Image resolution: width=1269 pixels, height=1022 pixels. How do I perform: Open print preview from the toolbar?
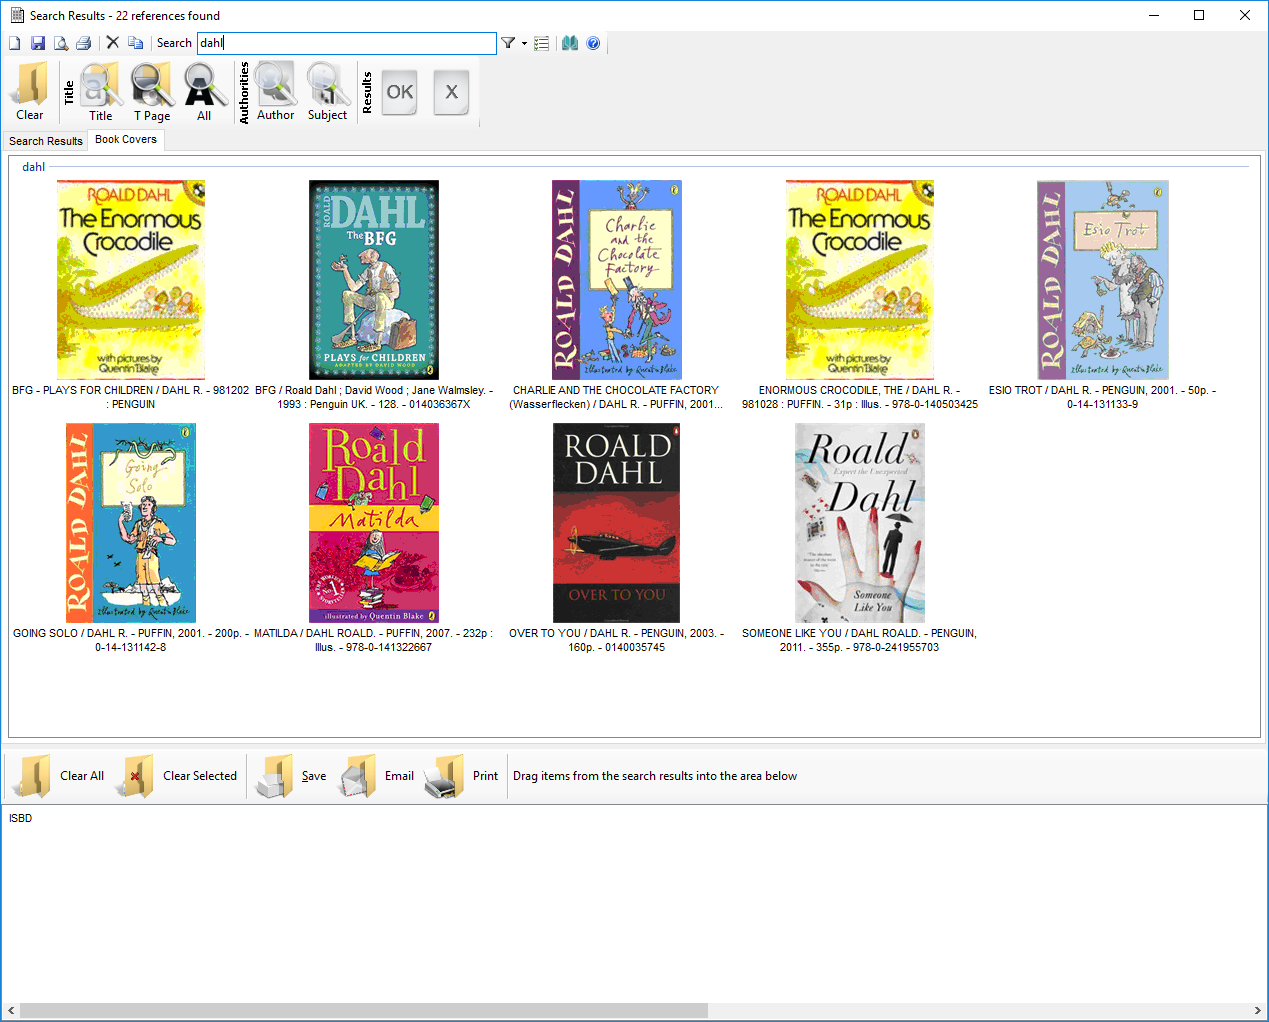point(61,43)
